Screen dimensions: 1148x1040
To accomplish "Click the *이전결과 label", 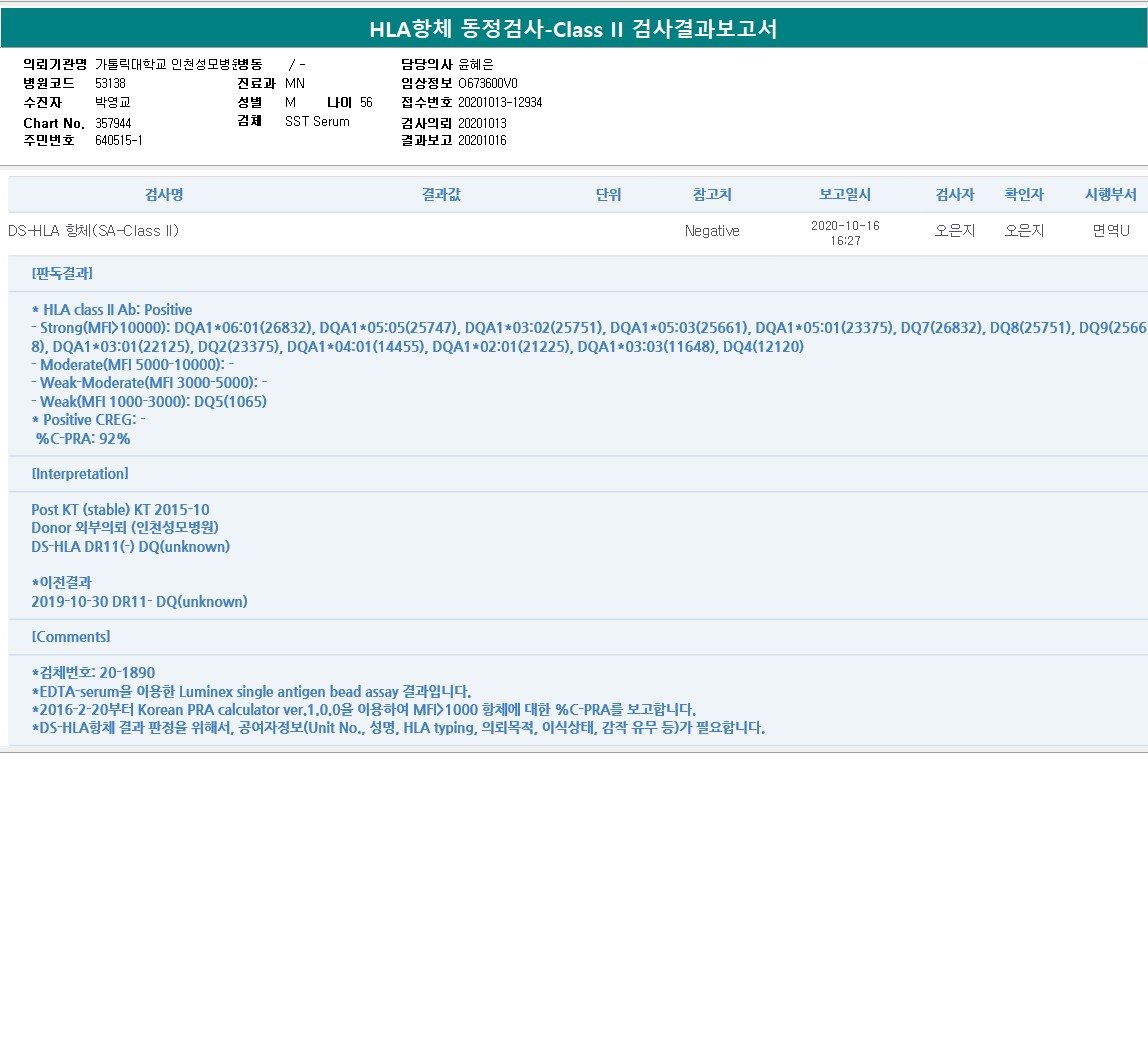I will pos(62,582).
